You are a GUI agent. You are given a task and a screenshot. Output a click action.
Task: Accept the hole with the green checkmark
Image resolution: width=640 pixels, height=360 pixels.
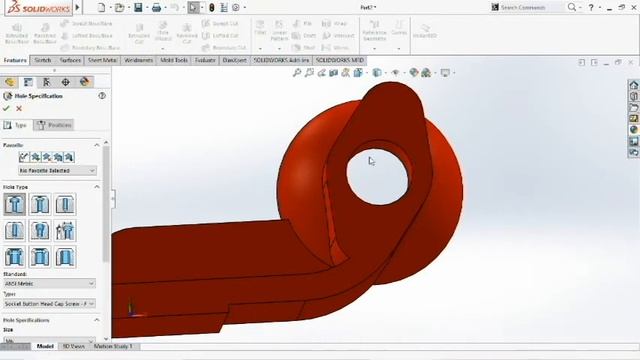pyautogui.click(x=6, y=109)
